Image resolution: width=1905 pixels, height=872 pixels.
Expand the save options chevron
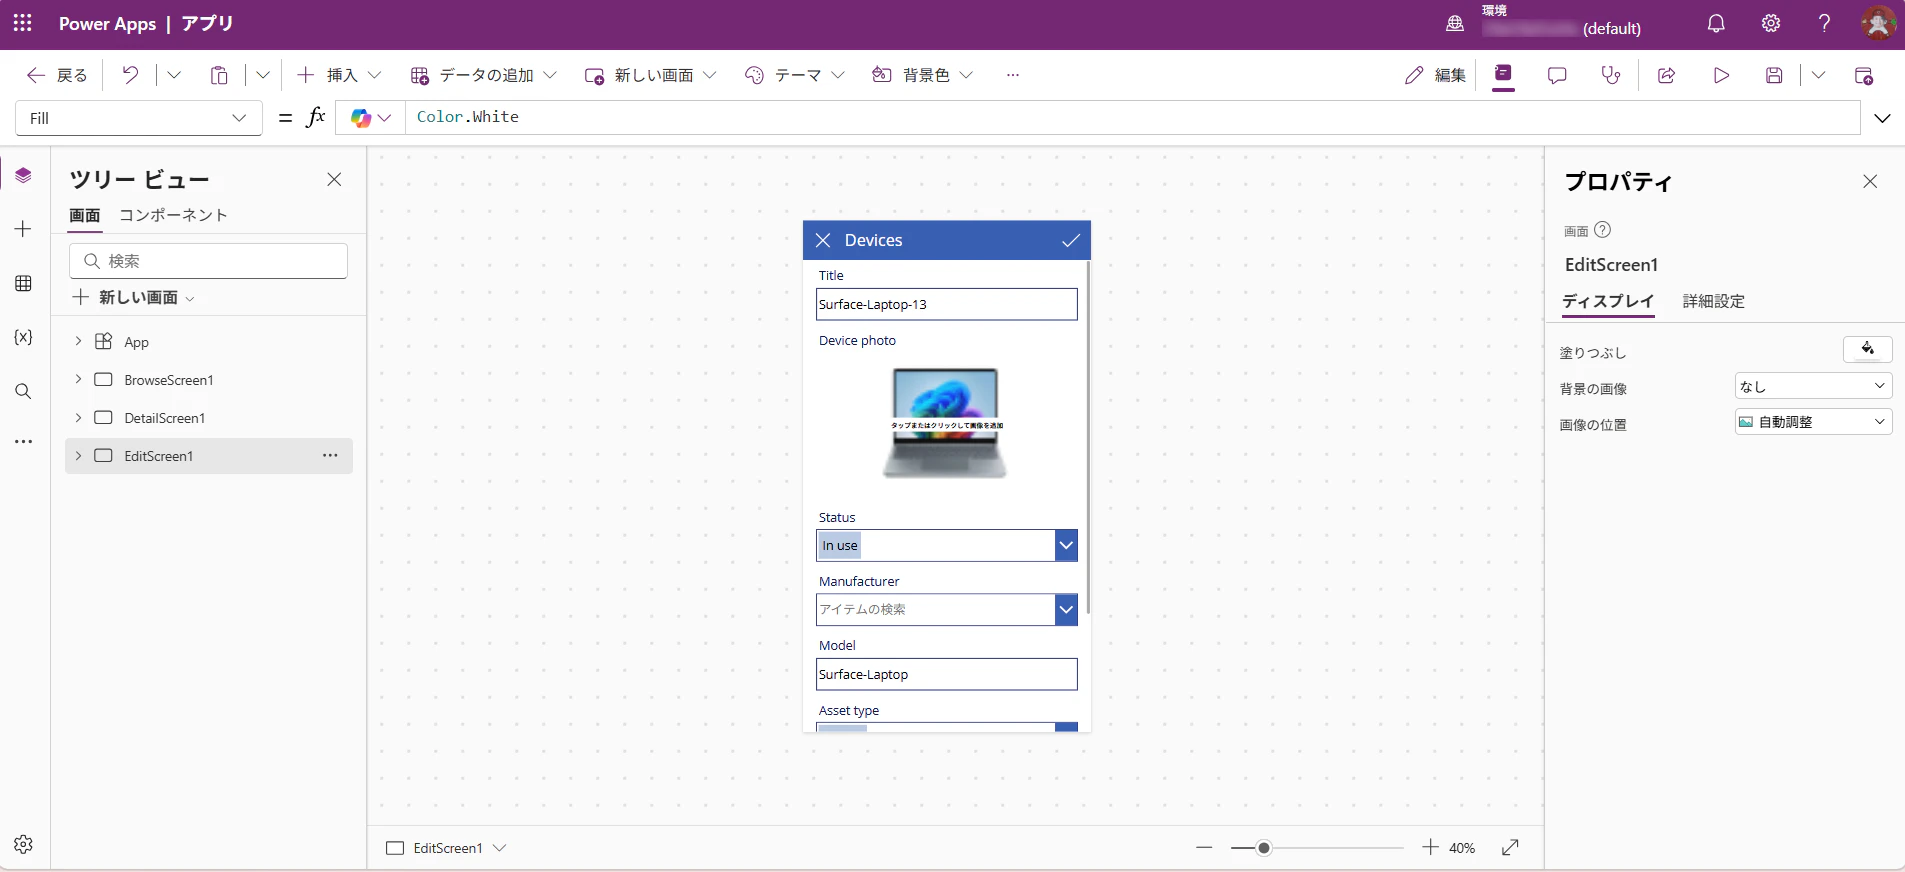(1818, 75)
